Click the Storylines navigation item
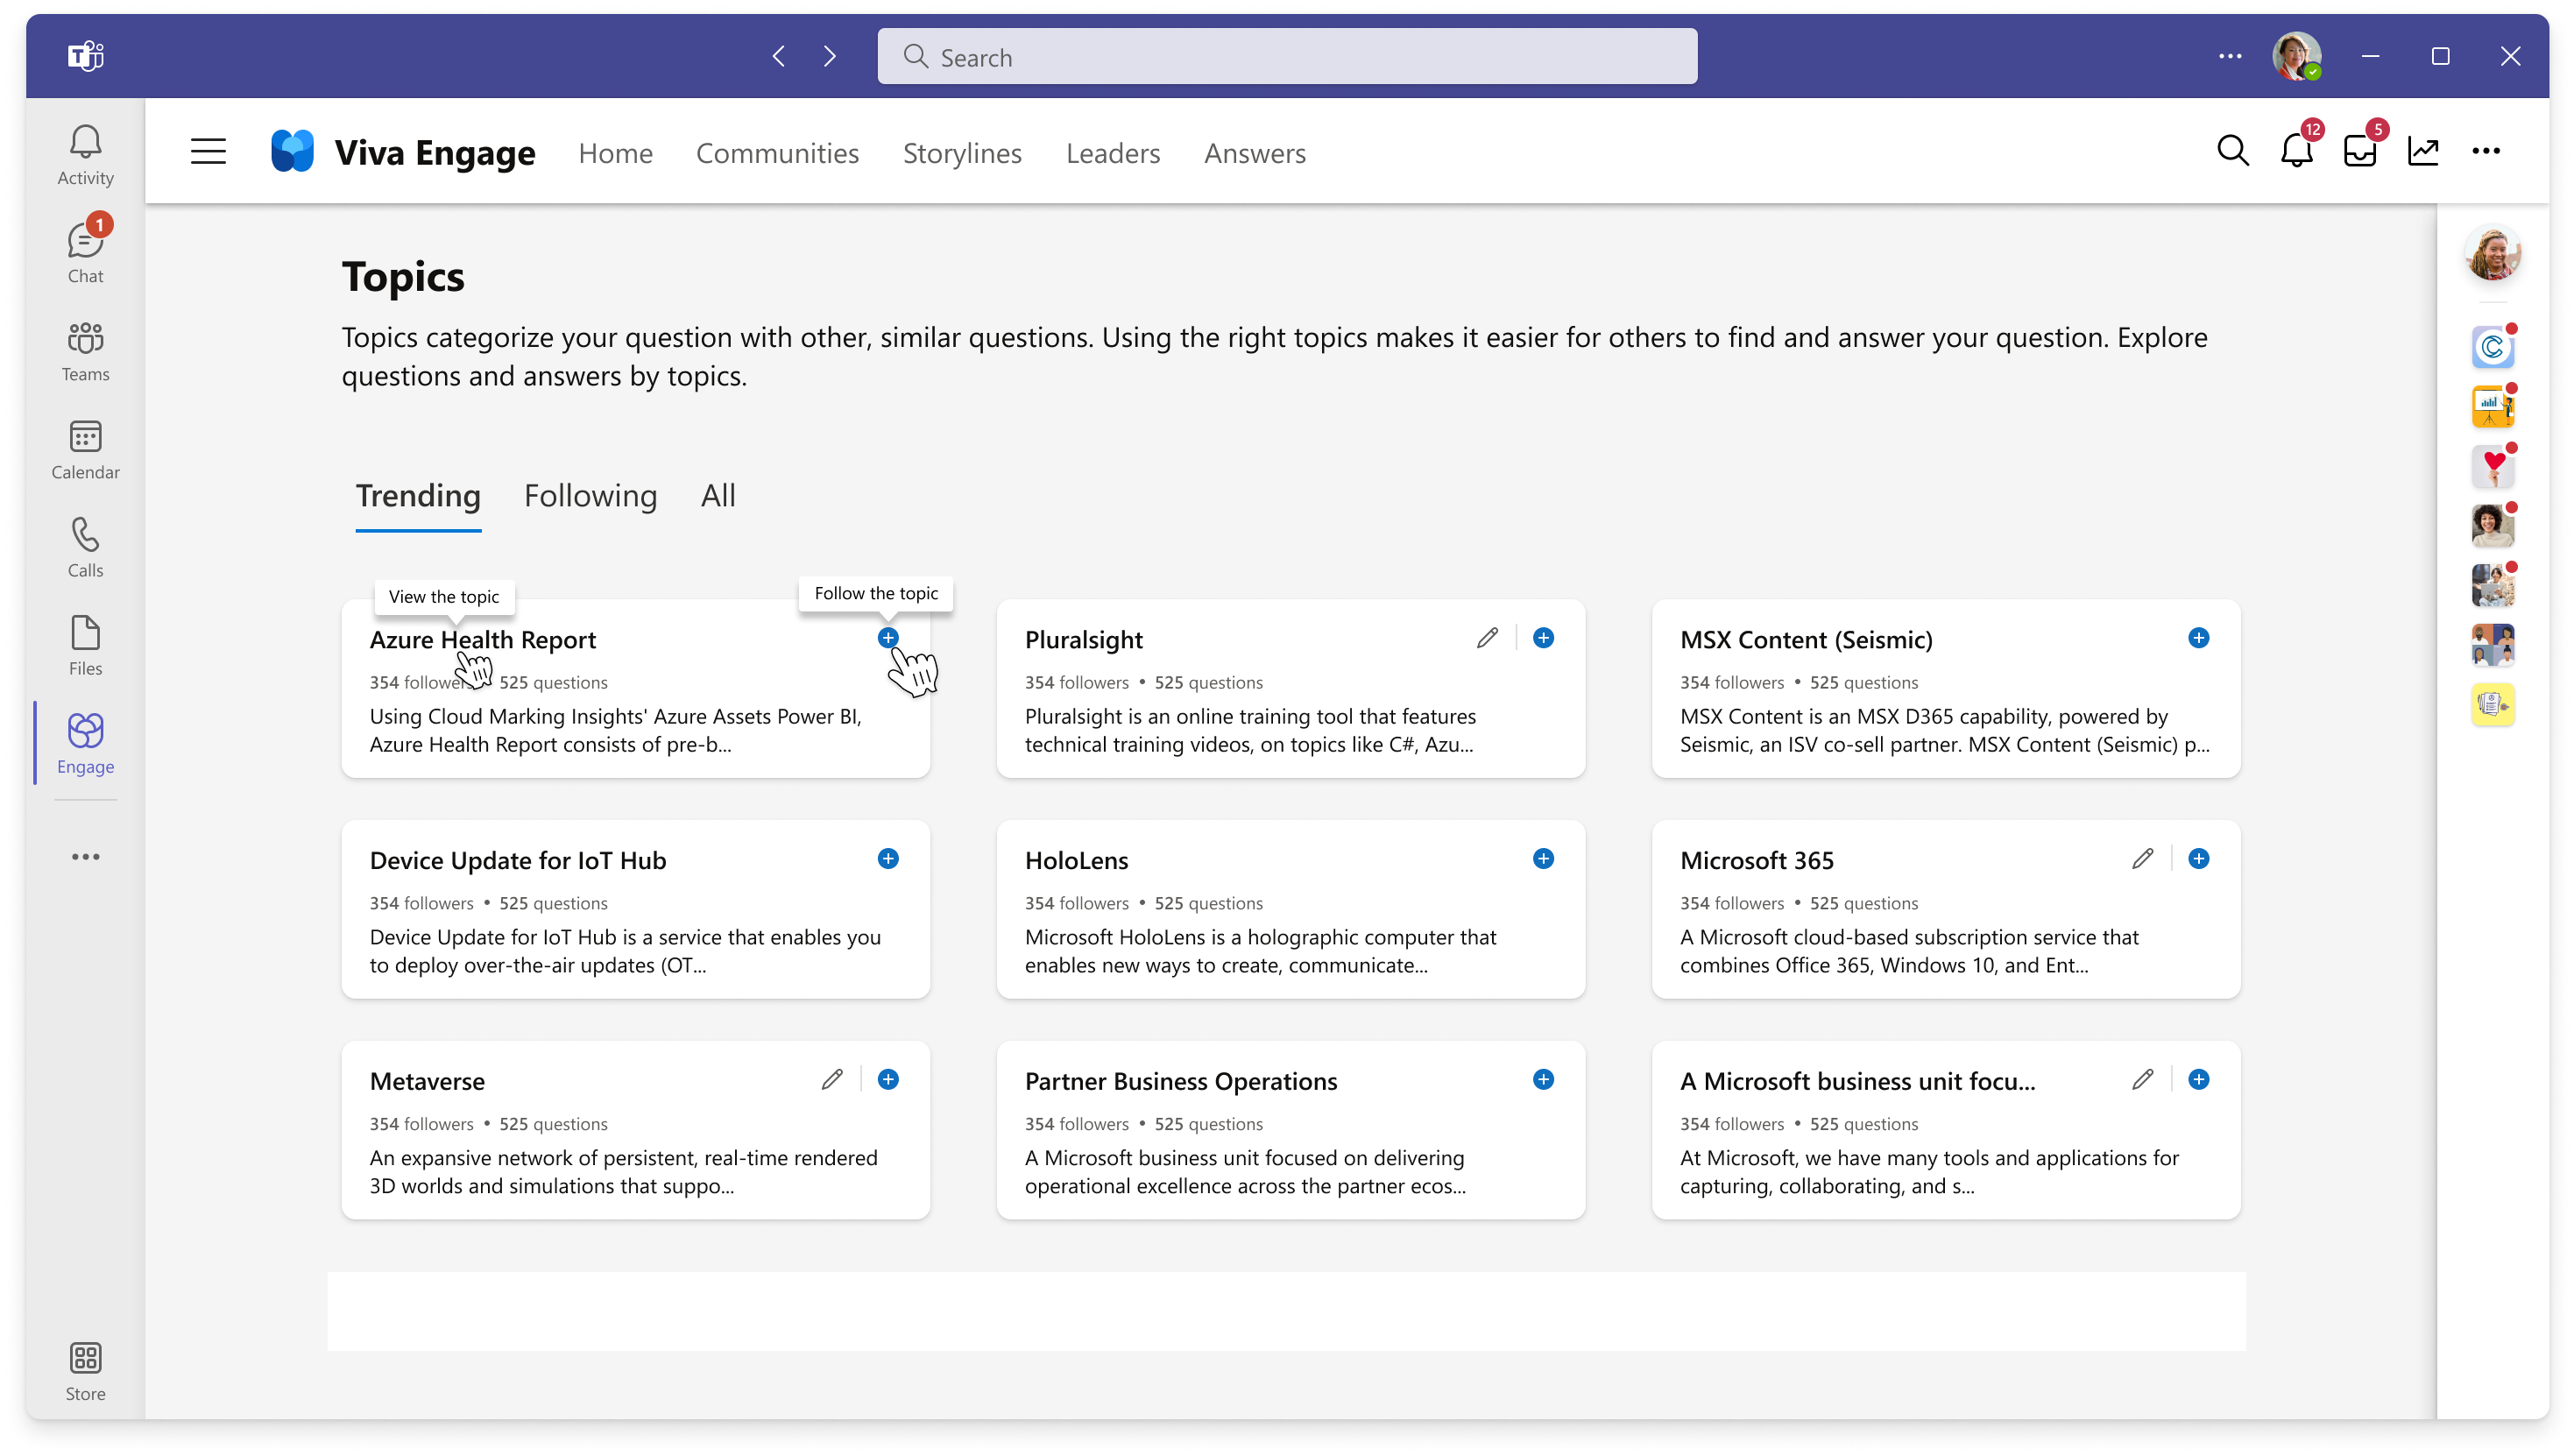Image resolution: width=2574 pixels, height=1456 pixels. [x=962, y=152]
